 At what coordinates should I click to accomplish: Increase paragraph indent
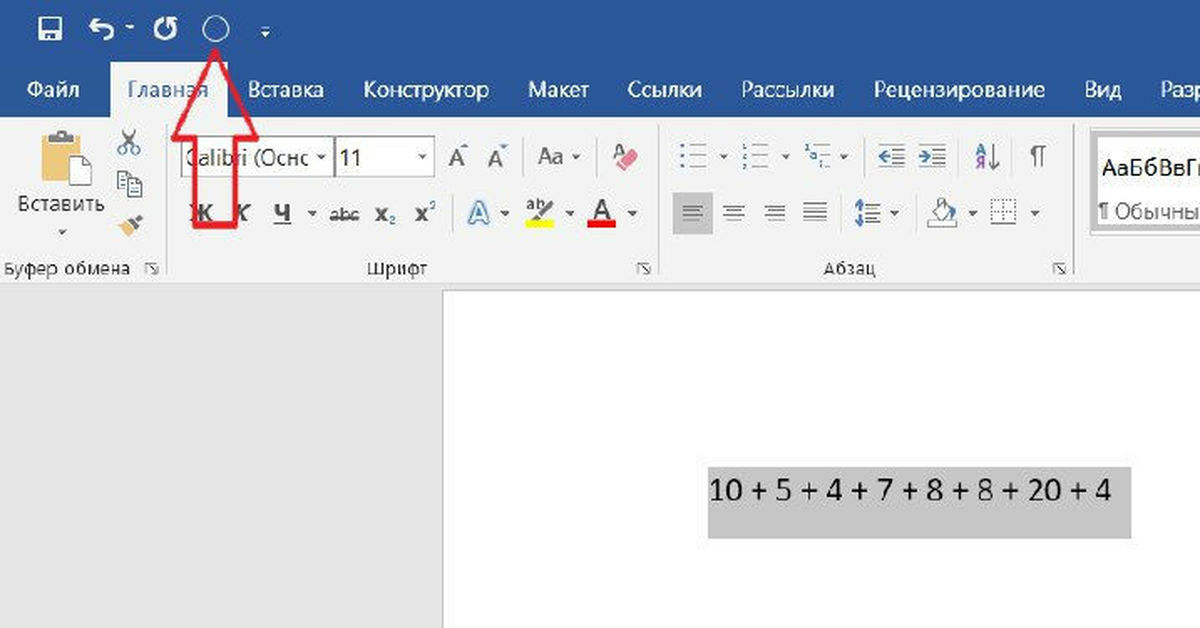coord(932,156)
